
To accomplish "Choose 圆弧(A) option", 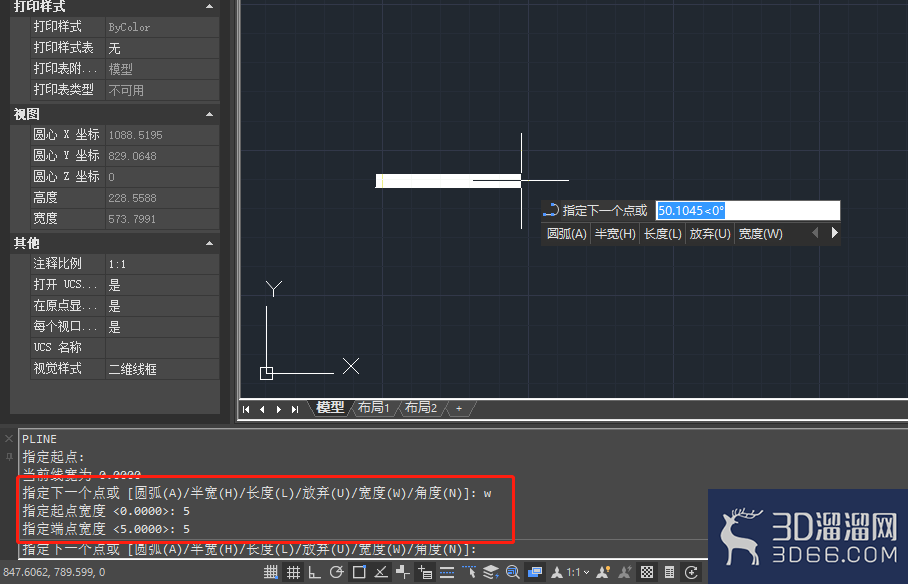I will 566,234.
